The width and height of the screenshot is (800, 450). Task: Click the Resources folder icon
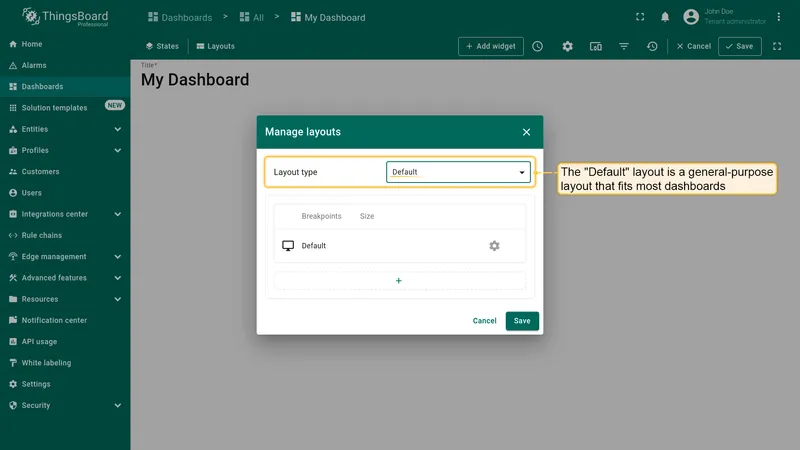point(13,299)
